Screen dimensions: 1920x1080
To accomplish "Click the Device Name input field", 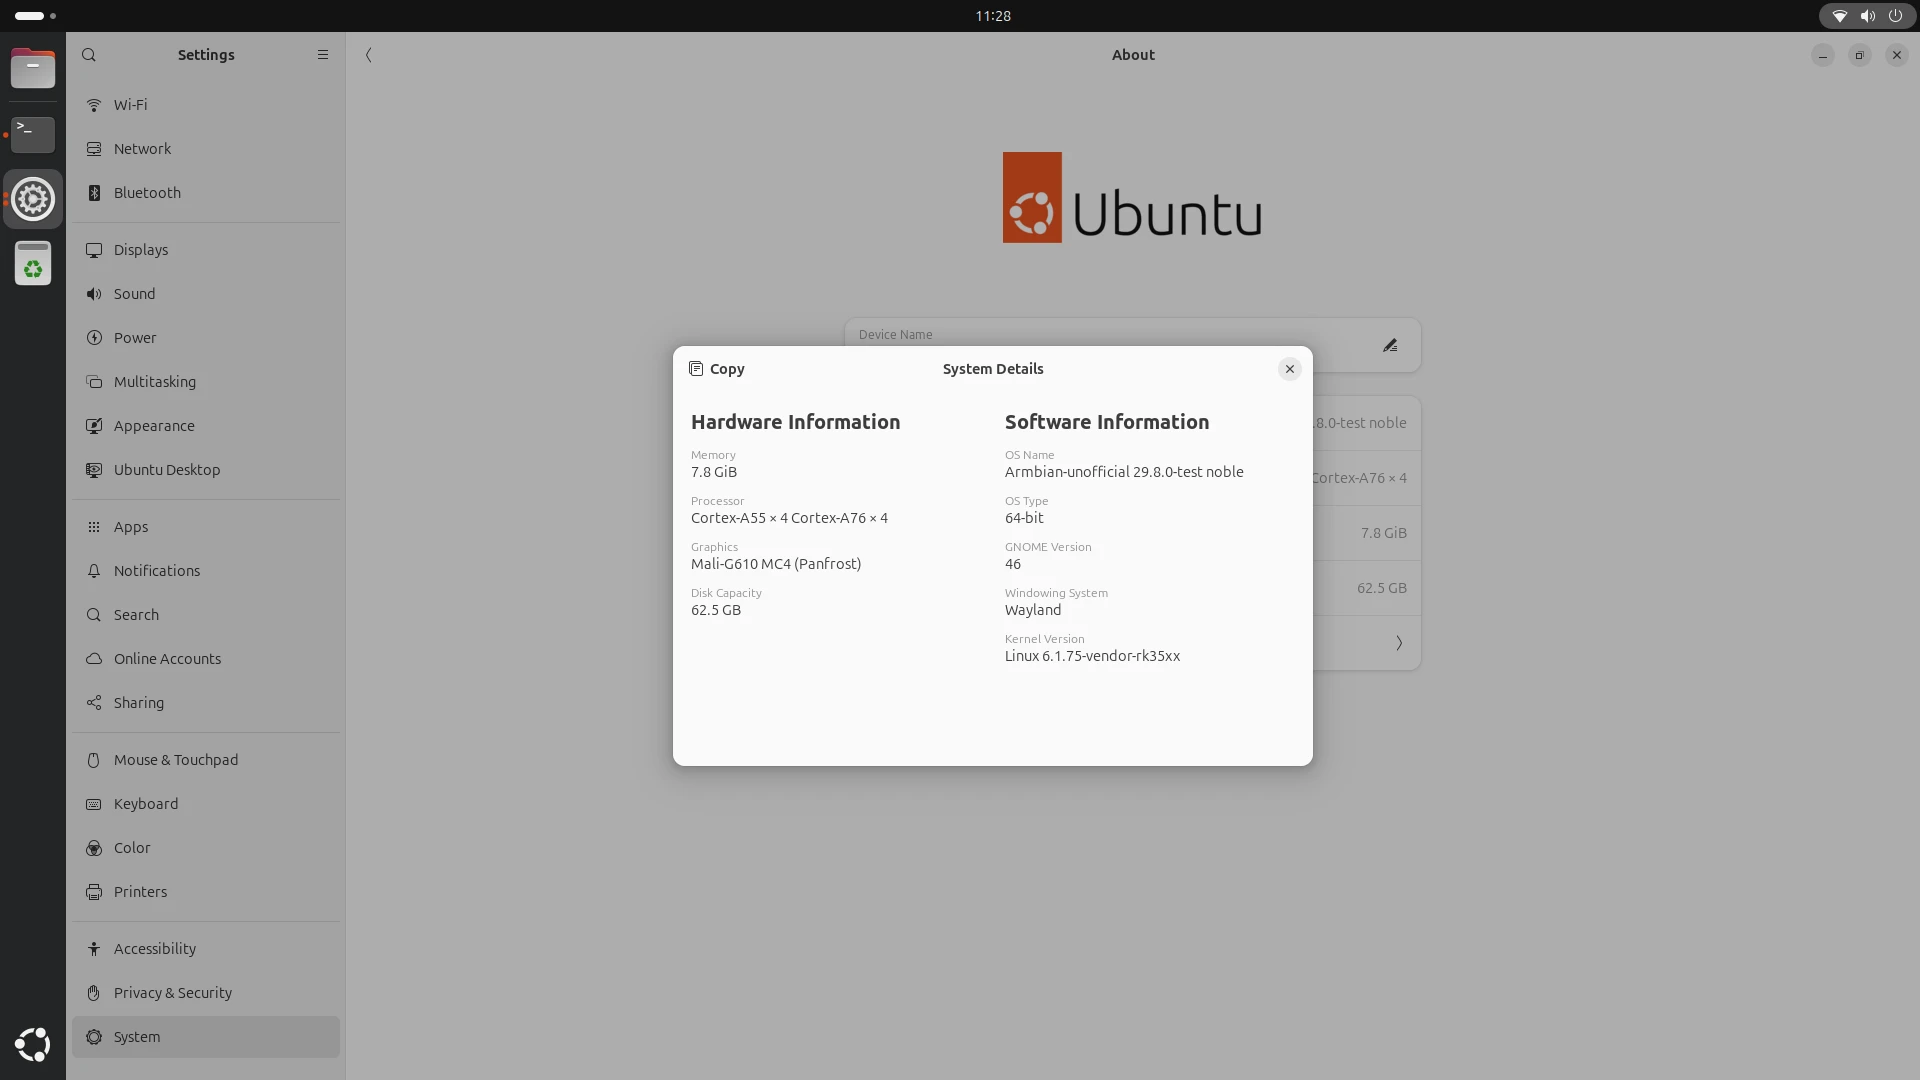I will [x=1100, y=334].
